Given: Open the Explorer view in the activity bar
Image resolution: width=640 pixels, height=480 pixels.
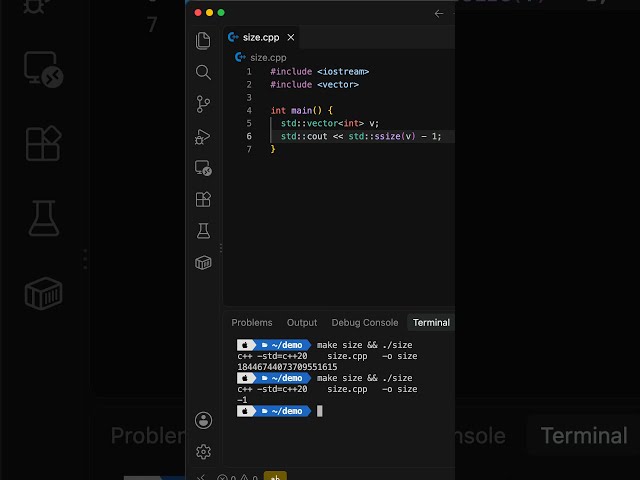Looking at the screenshot, I should pos(203,41).
